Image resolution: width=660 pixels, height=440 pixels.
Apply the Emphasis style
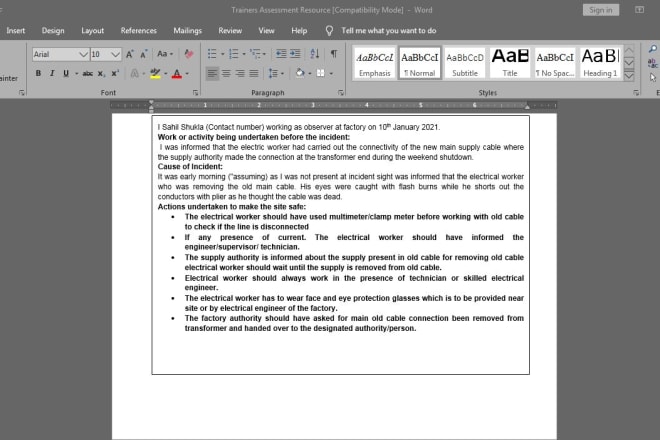(x=375, y=63)
